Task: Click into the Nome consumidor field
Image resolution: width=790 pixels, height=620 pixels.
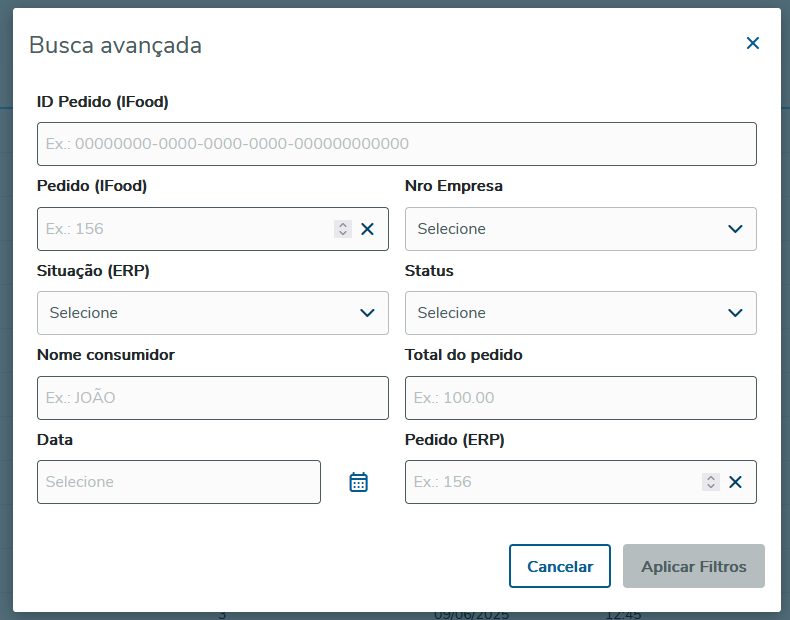Action: [x=212, y=398]
